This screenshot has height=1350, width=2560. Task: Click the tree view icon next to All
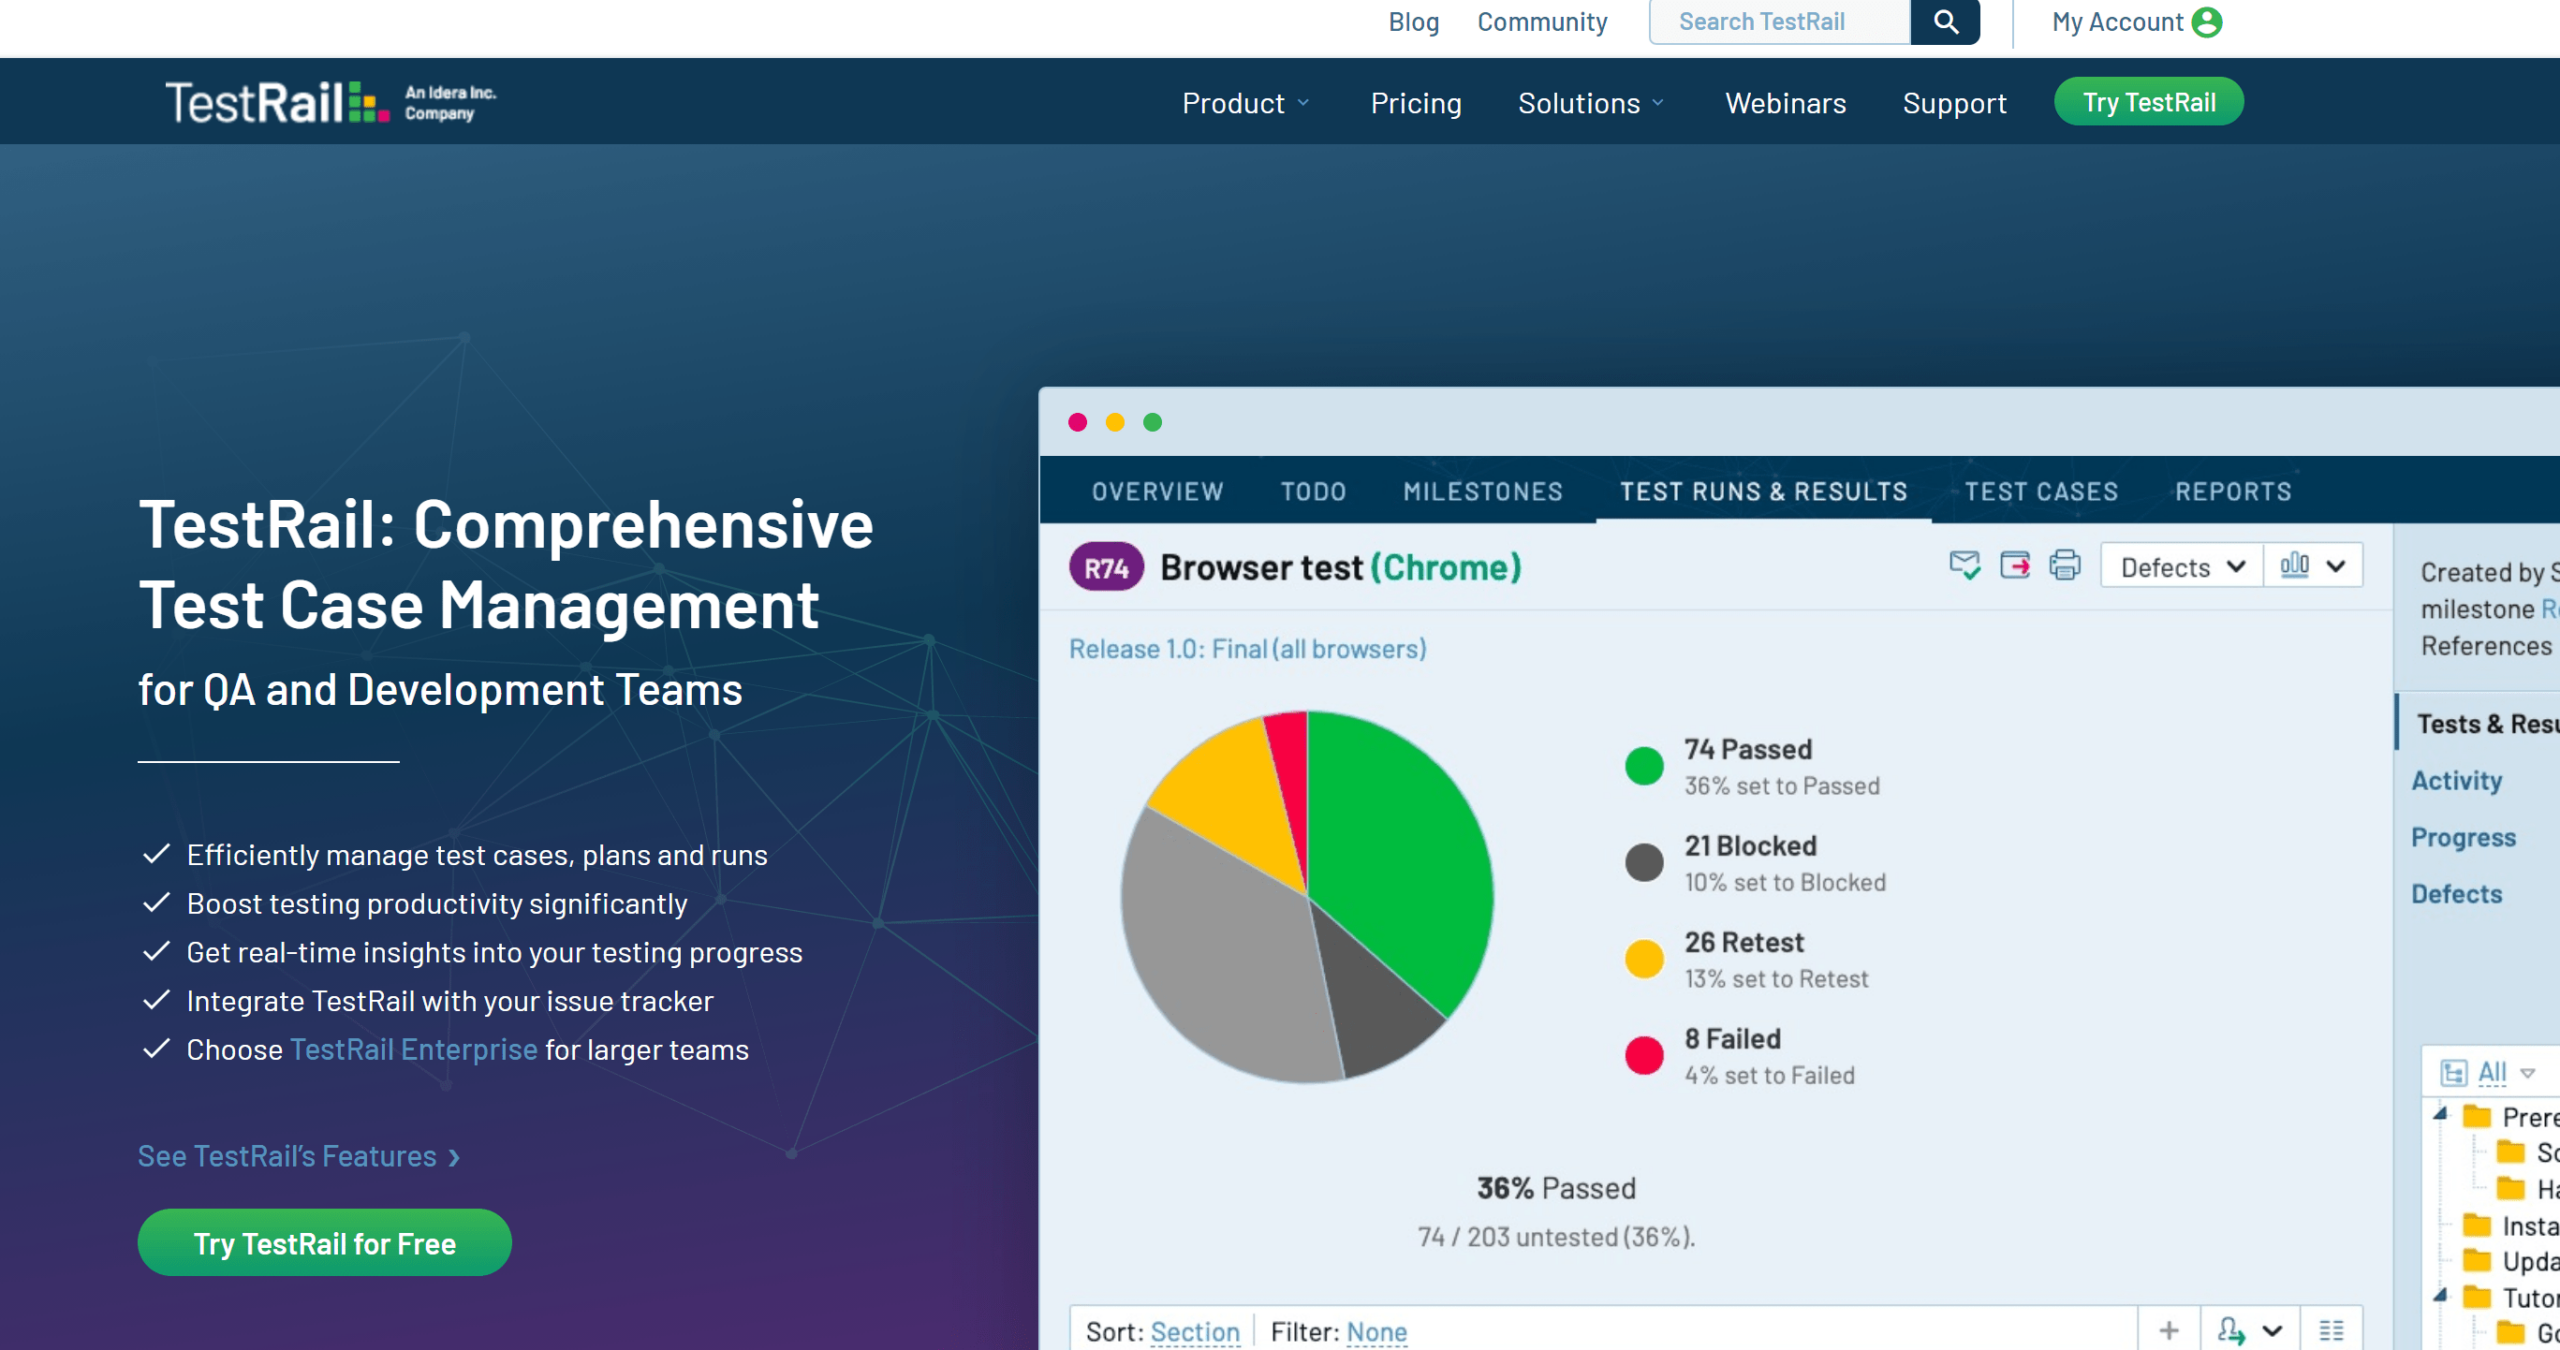tap(2453, 1073)
